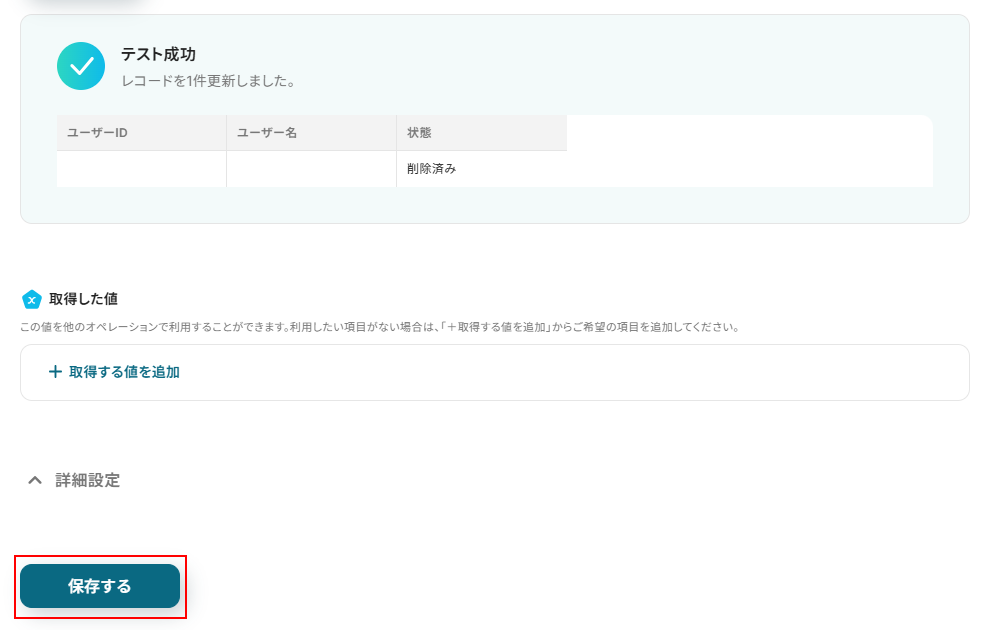This screenshot has width=1006, height=630.
Task: Select the 状態 column header
Action: pos(482,133)
